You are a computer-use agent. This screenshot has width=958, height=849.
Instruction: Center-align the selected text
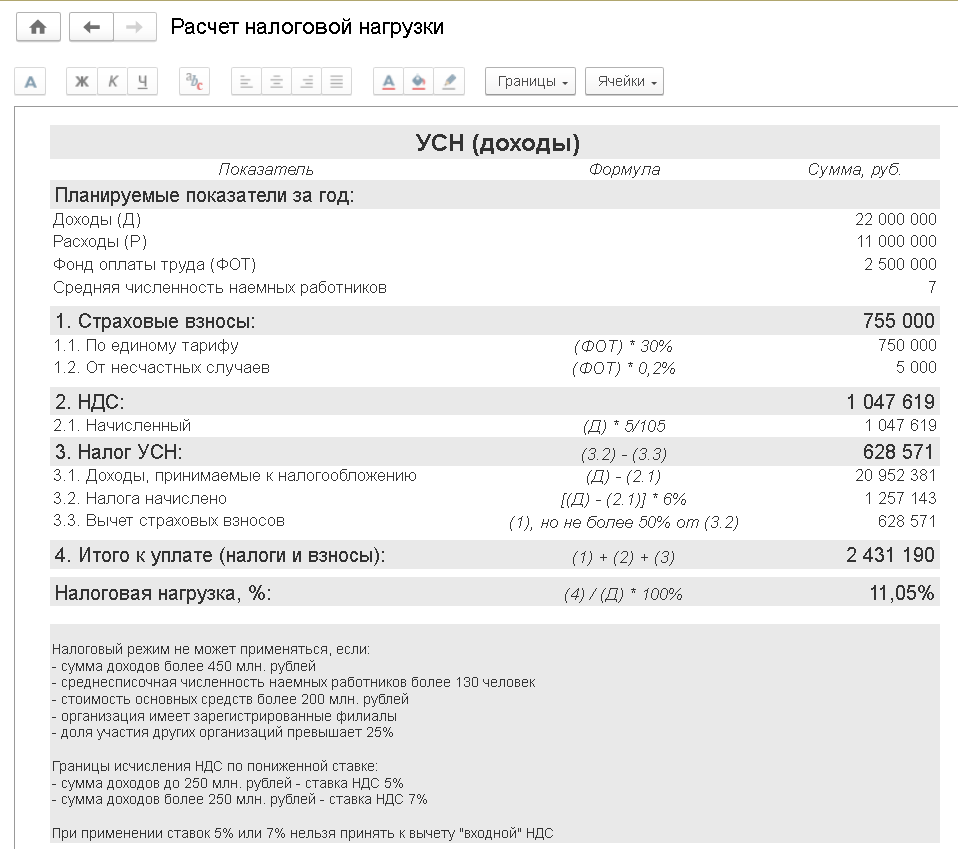click(276, 82)
